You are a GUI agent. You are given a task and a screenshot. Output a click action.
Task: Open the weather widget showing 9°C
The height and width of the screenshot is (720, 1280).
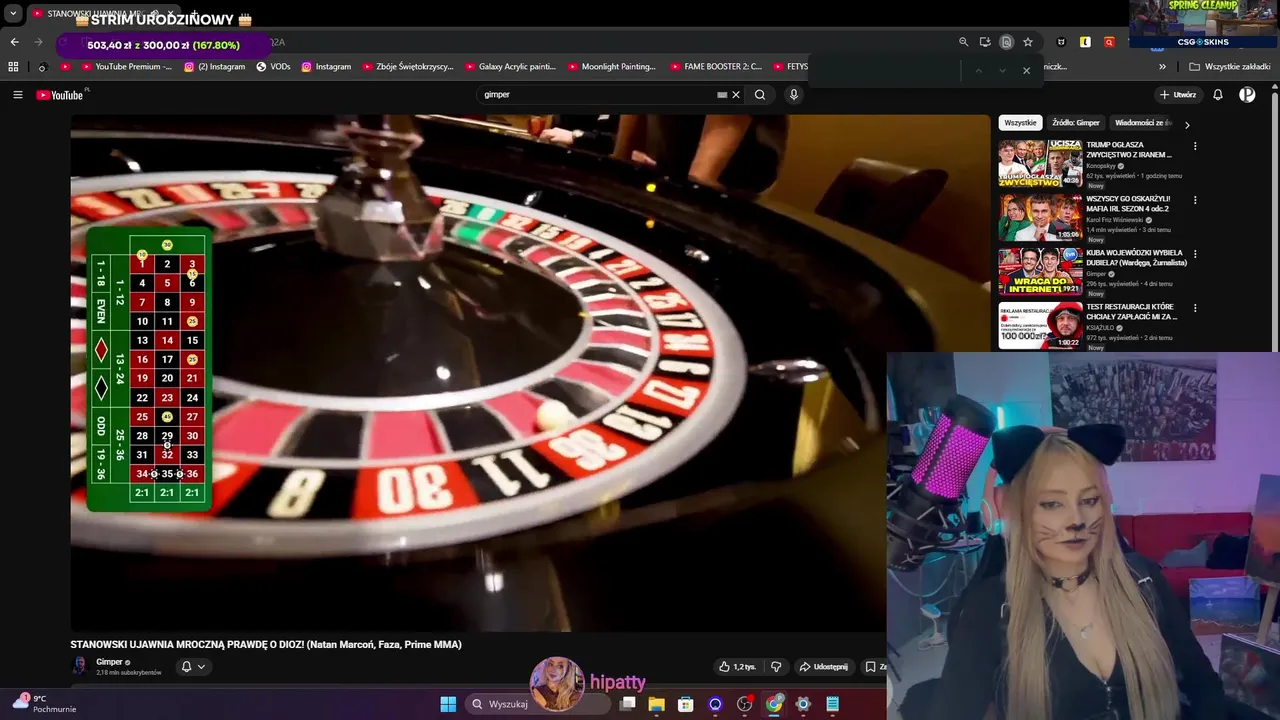tap(42, 704)
